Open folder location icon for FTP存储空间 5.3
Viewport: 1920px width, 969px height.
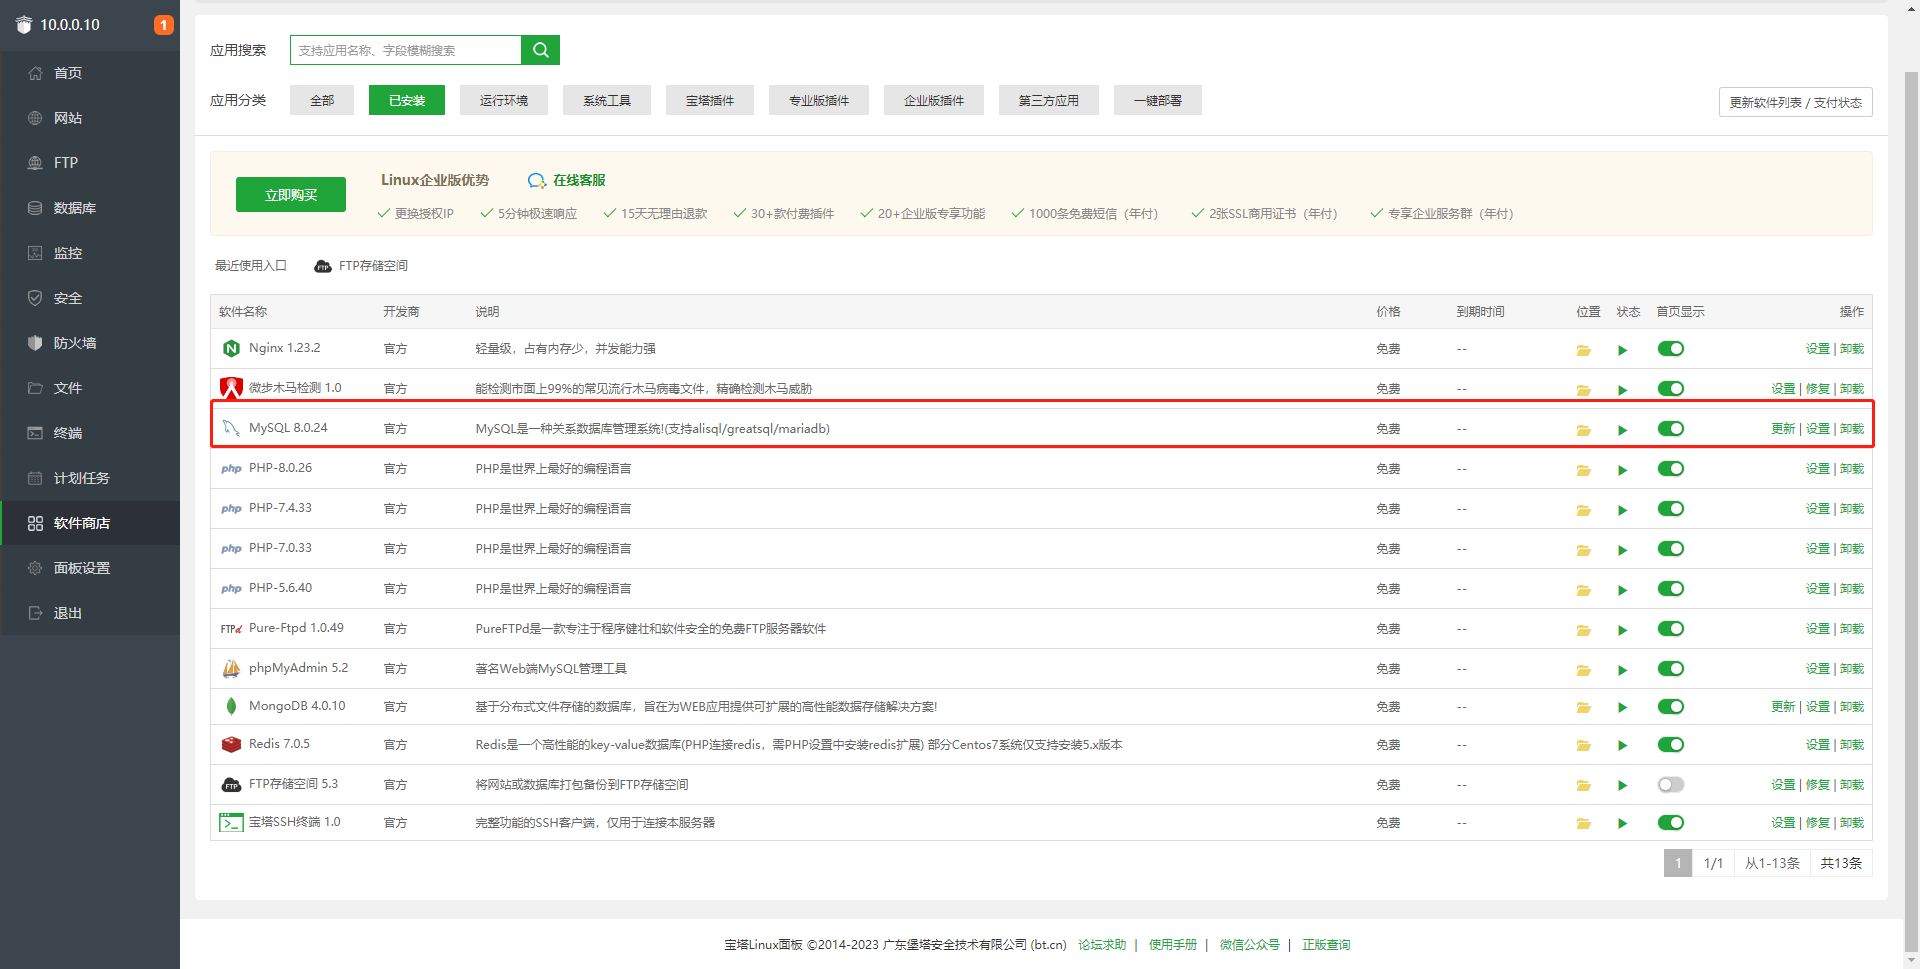(1584, 785)
